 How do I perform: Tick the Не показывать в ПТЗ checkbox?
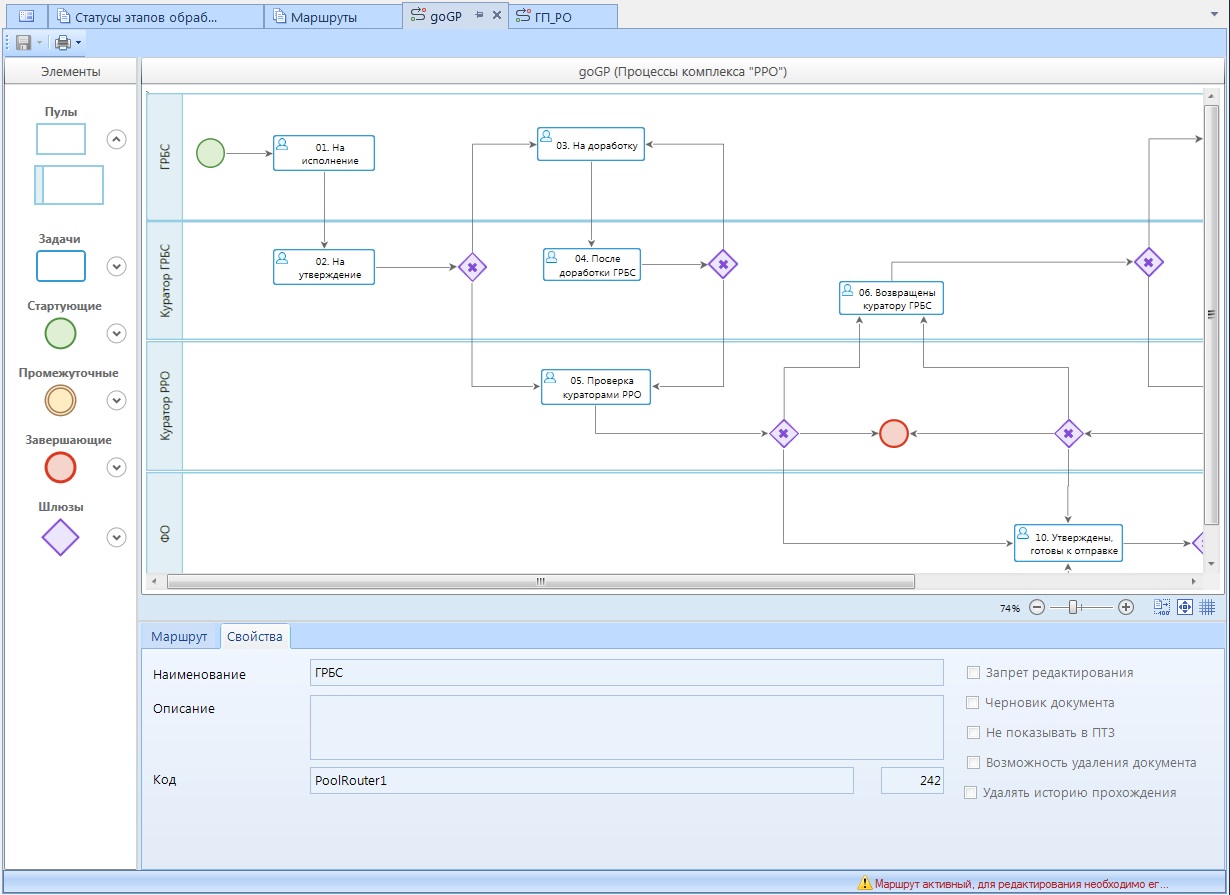973,733
